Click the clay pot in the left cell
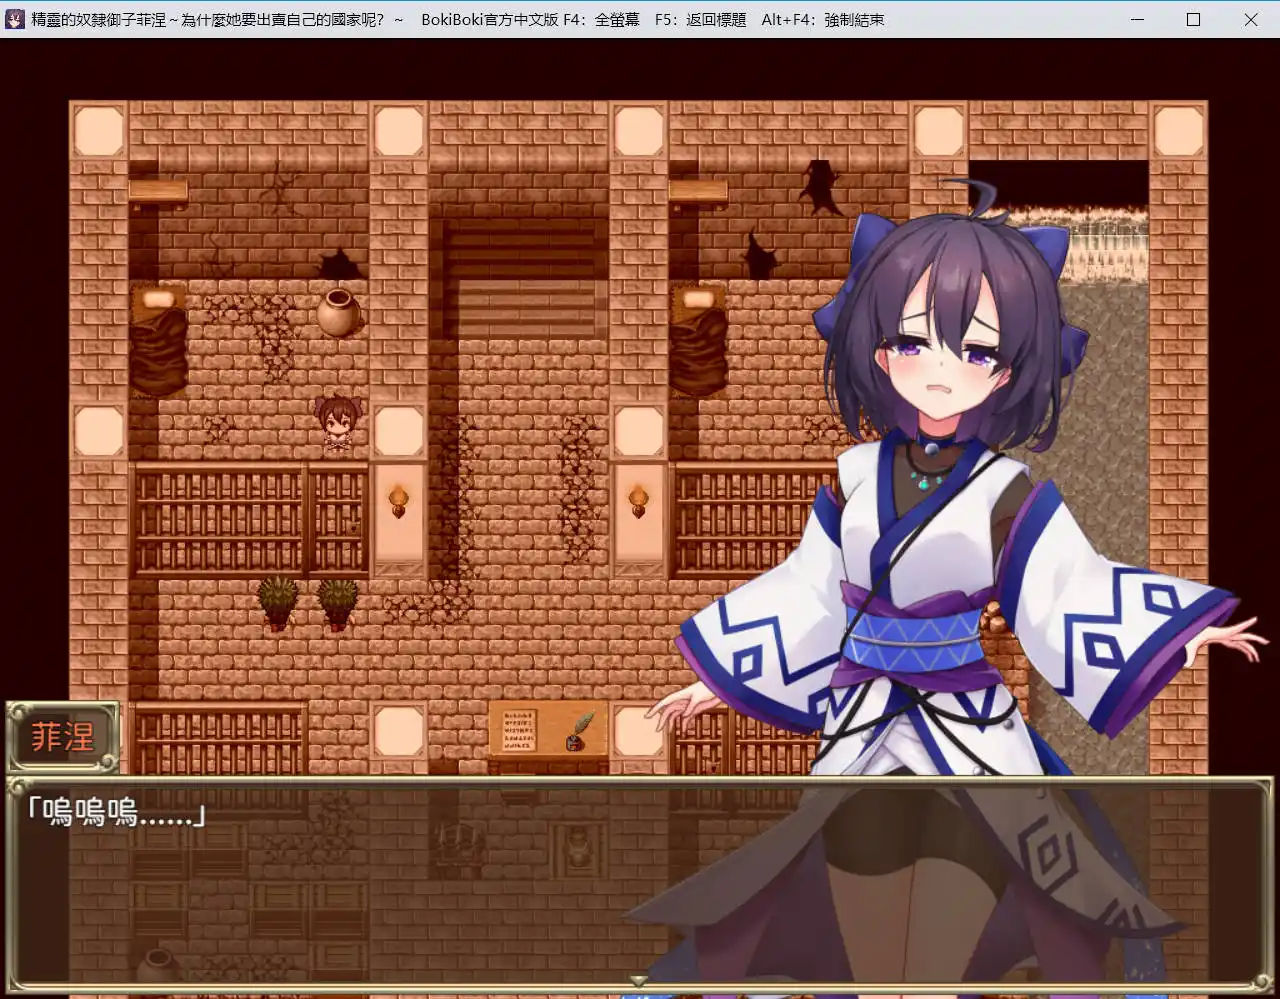1280x999 pixels. [x=339, y=312]
